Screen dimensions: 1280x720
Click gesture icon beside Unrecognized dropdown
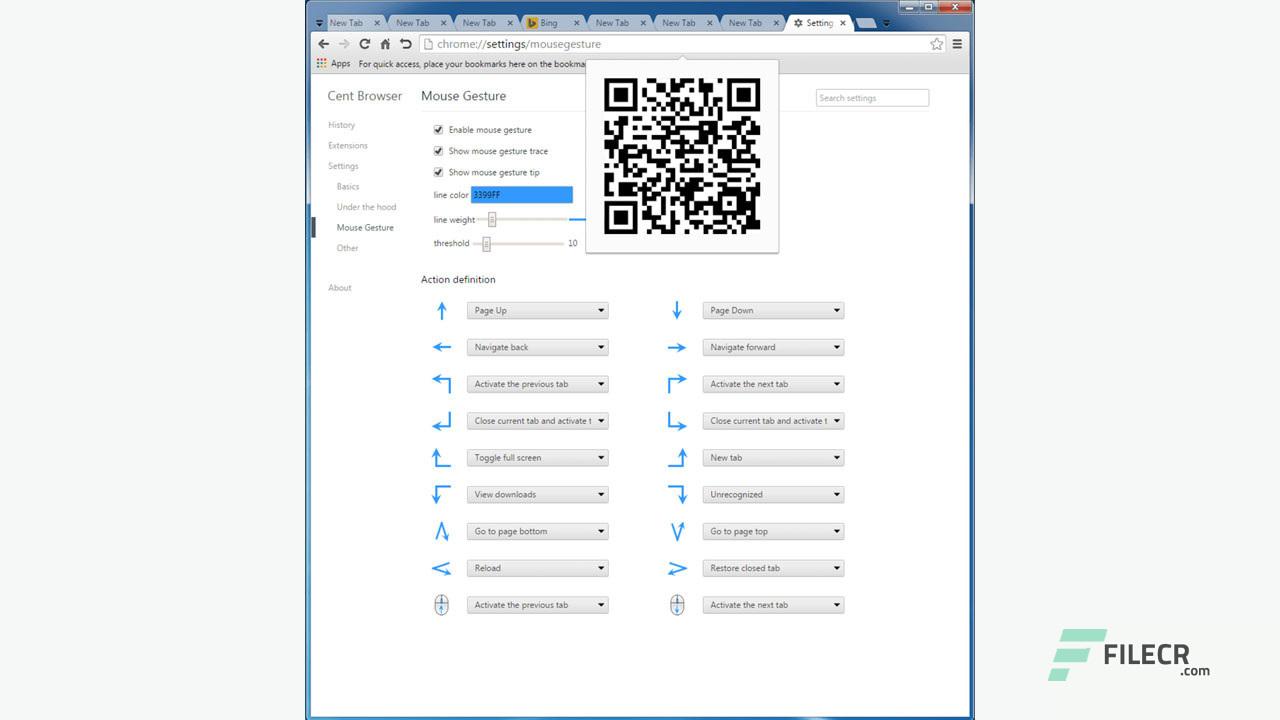(677, 494)
